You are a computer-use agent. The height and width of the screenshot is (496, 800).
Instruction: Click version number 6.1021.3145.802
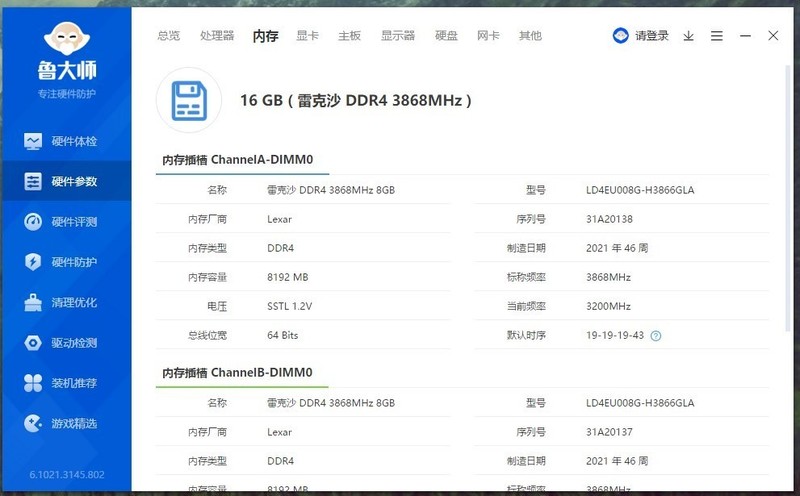coord(67,475)
